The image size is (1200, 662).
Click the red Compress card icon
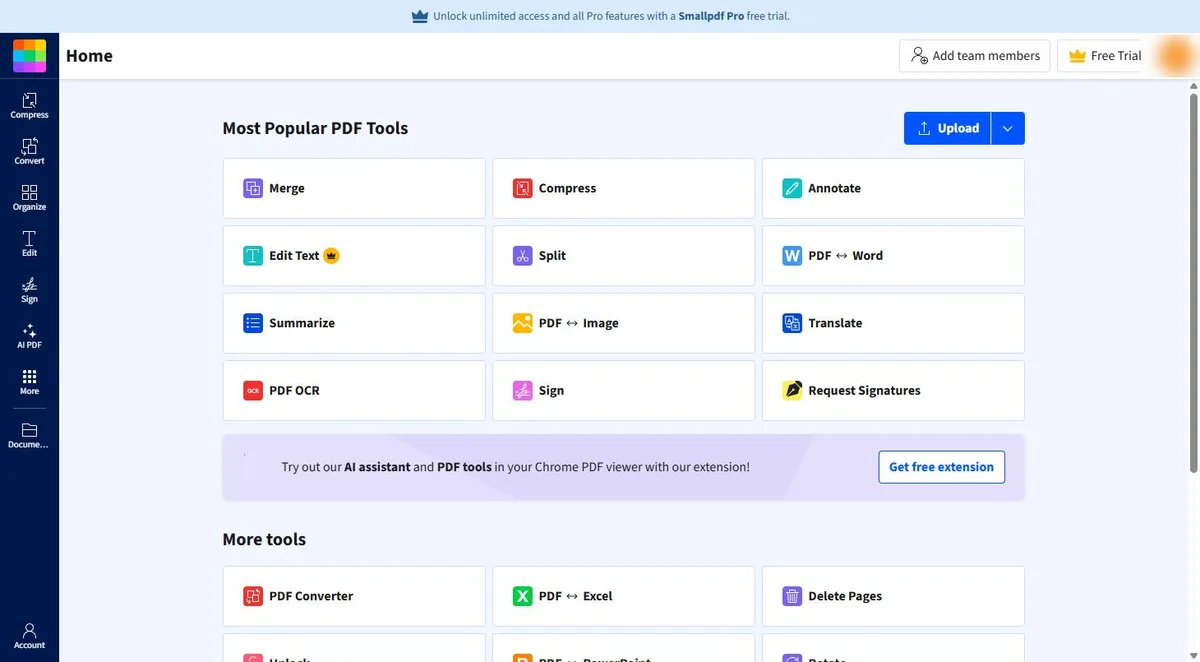522,188
